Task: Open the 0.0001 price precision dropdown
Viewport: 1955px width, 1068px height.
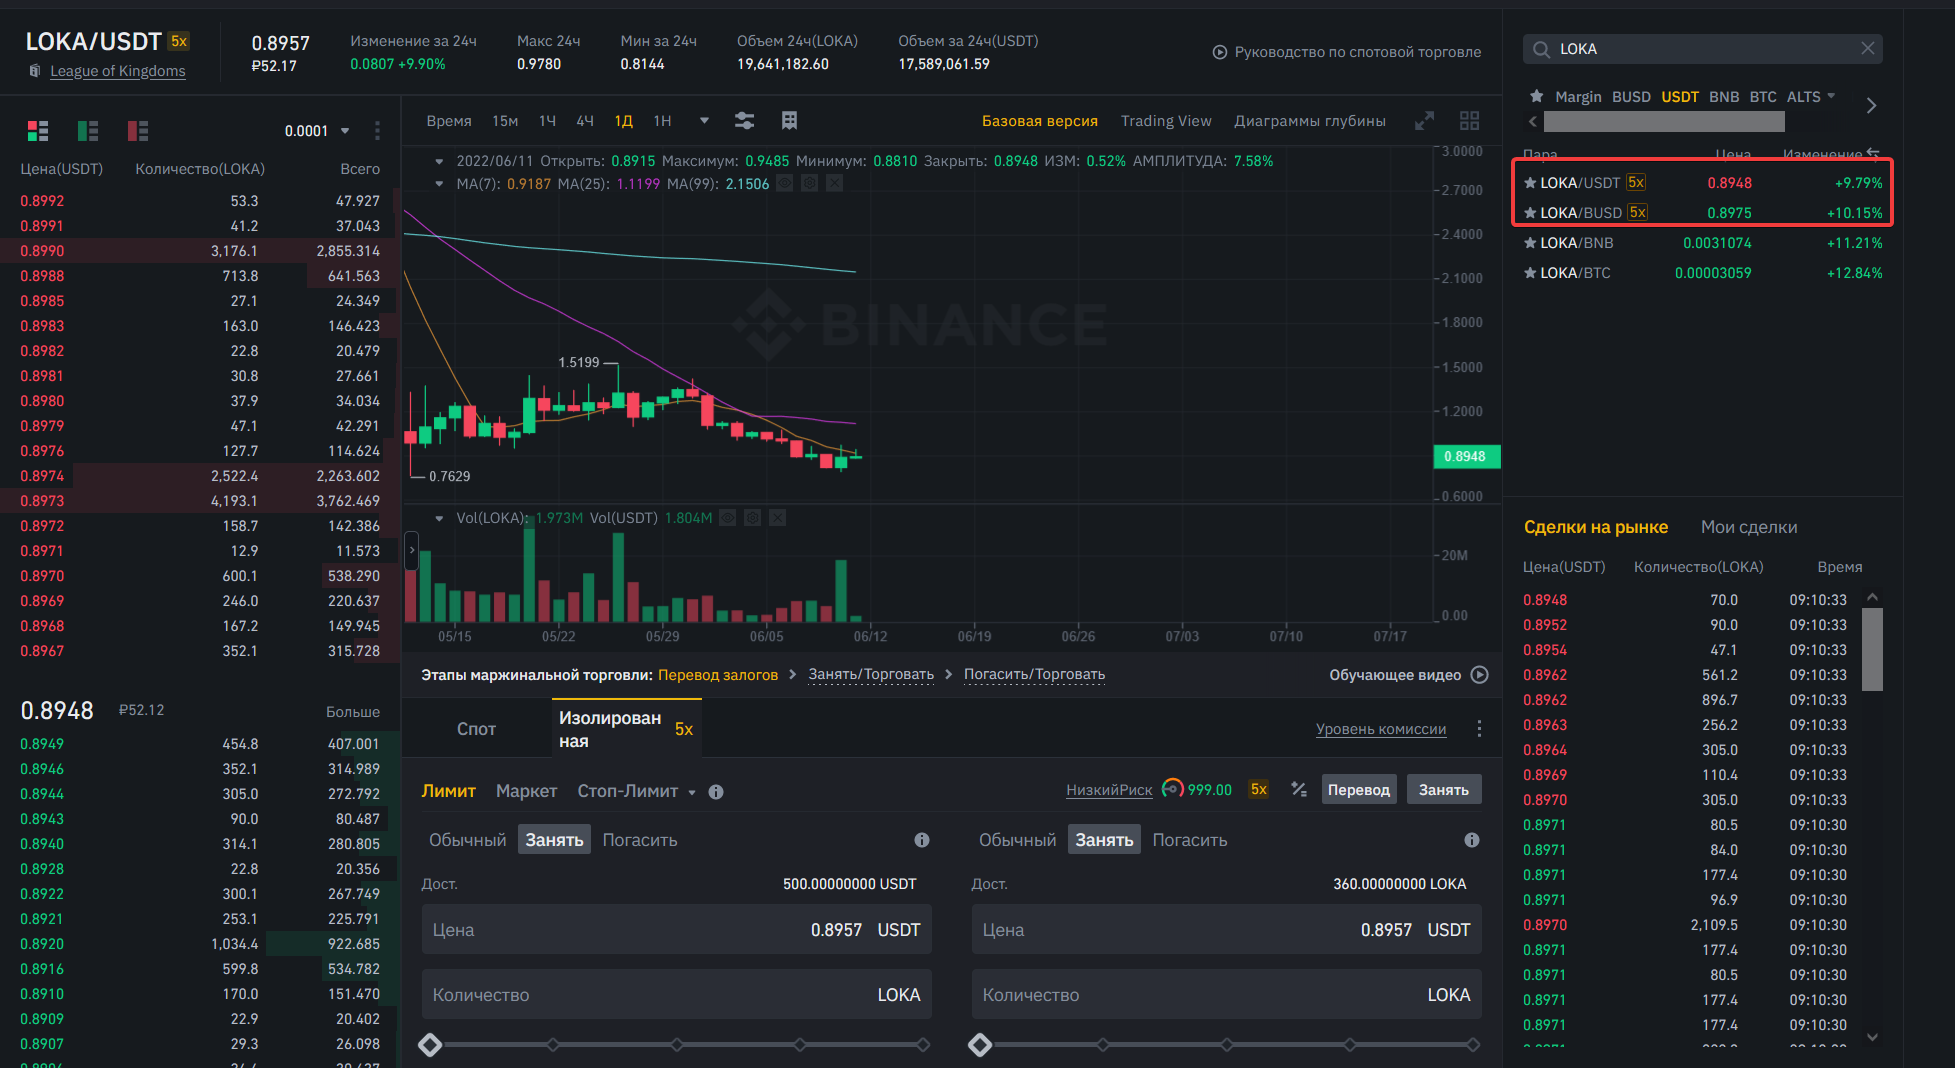Action: click(317, 131)
